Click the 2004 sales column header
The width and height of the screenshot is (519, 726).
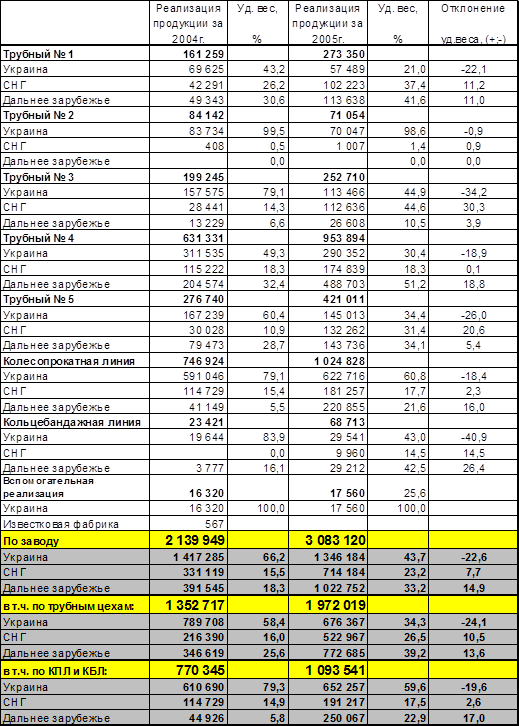click(x=188, y=23)
